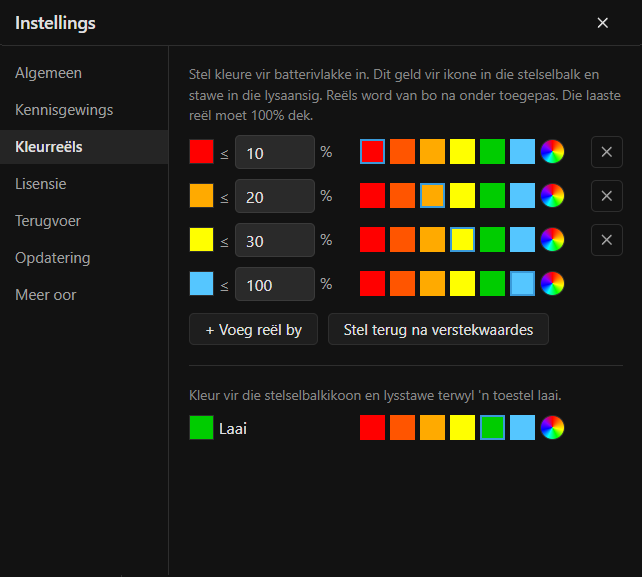Set 30% rule color to yellow
The height and width of the screenshot is (577, 642).
462,240
